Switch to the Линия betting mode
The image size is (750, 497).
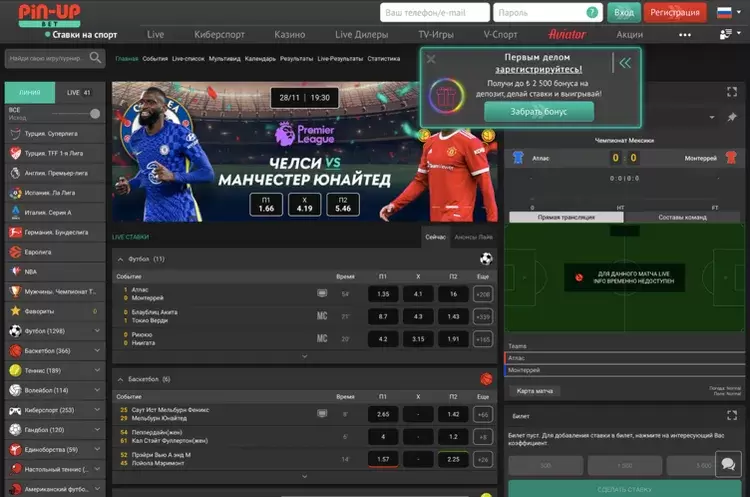click(x=30, y=92)
